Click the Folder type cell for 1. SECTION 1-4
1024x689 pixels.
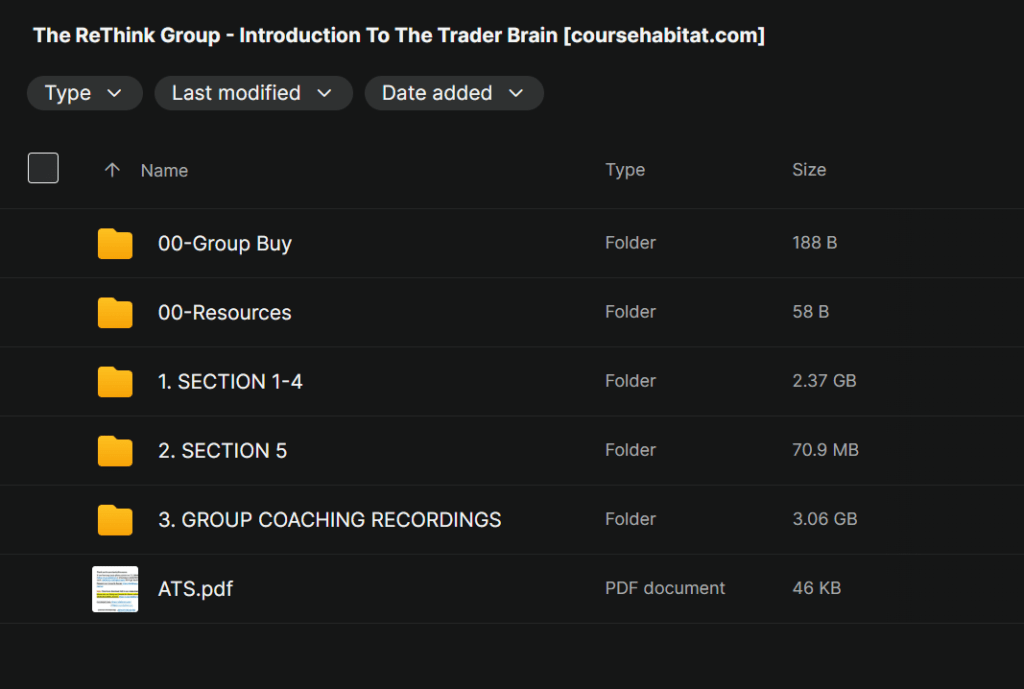[630, 381]
